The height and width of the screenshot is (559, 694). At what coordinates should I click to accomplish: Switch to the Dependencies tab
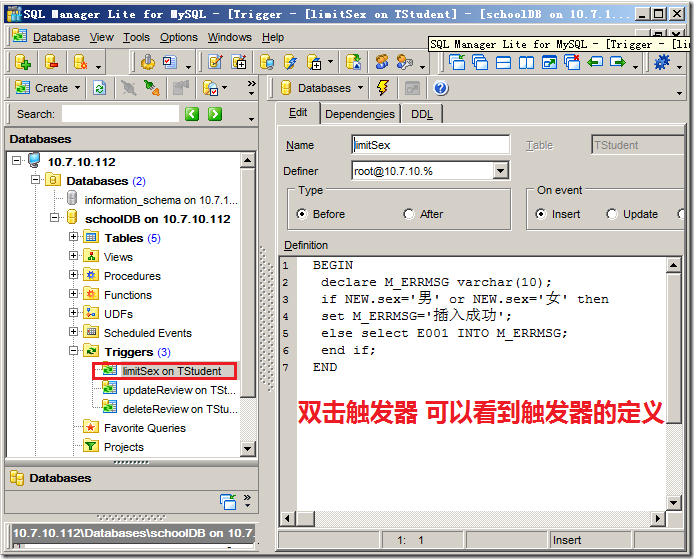tap(360, 114)
